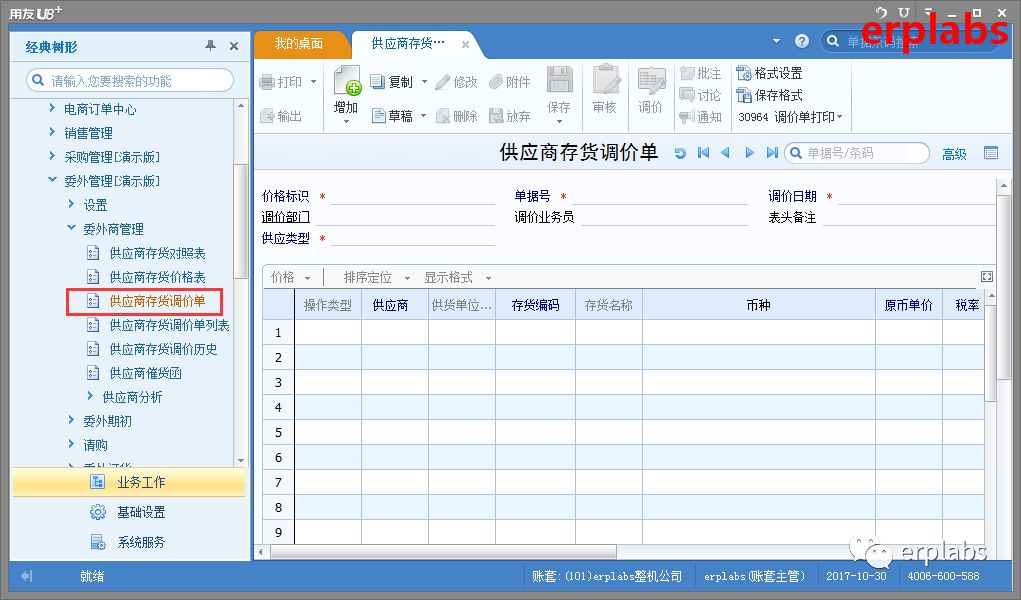Click the 单据号/条码 search field
Image resolution: width=1021 pixels, height=600 pixels.
pyautogui.click(x=857, y=153)
